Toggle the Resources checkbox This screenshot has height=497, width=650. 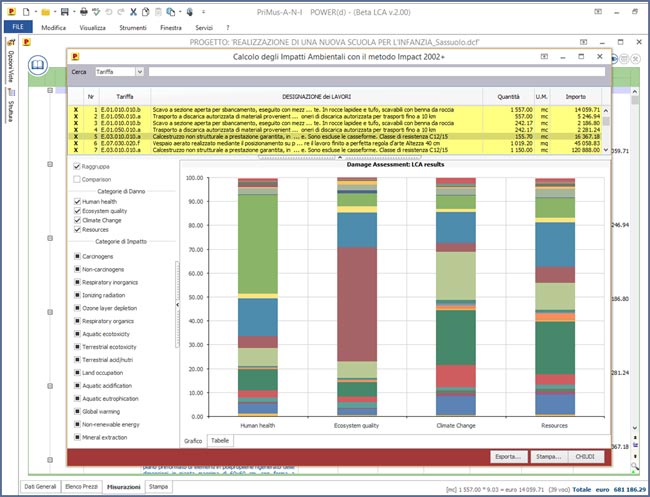[77, 229]
